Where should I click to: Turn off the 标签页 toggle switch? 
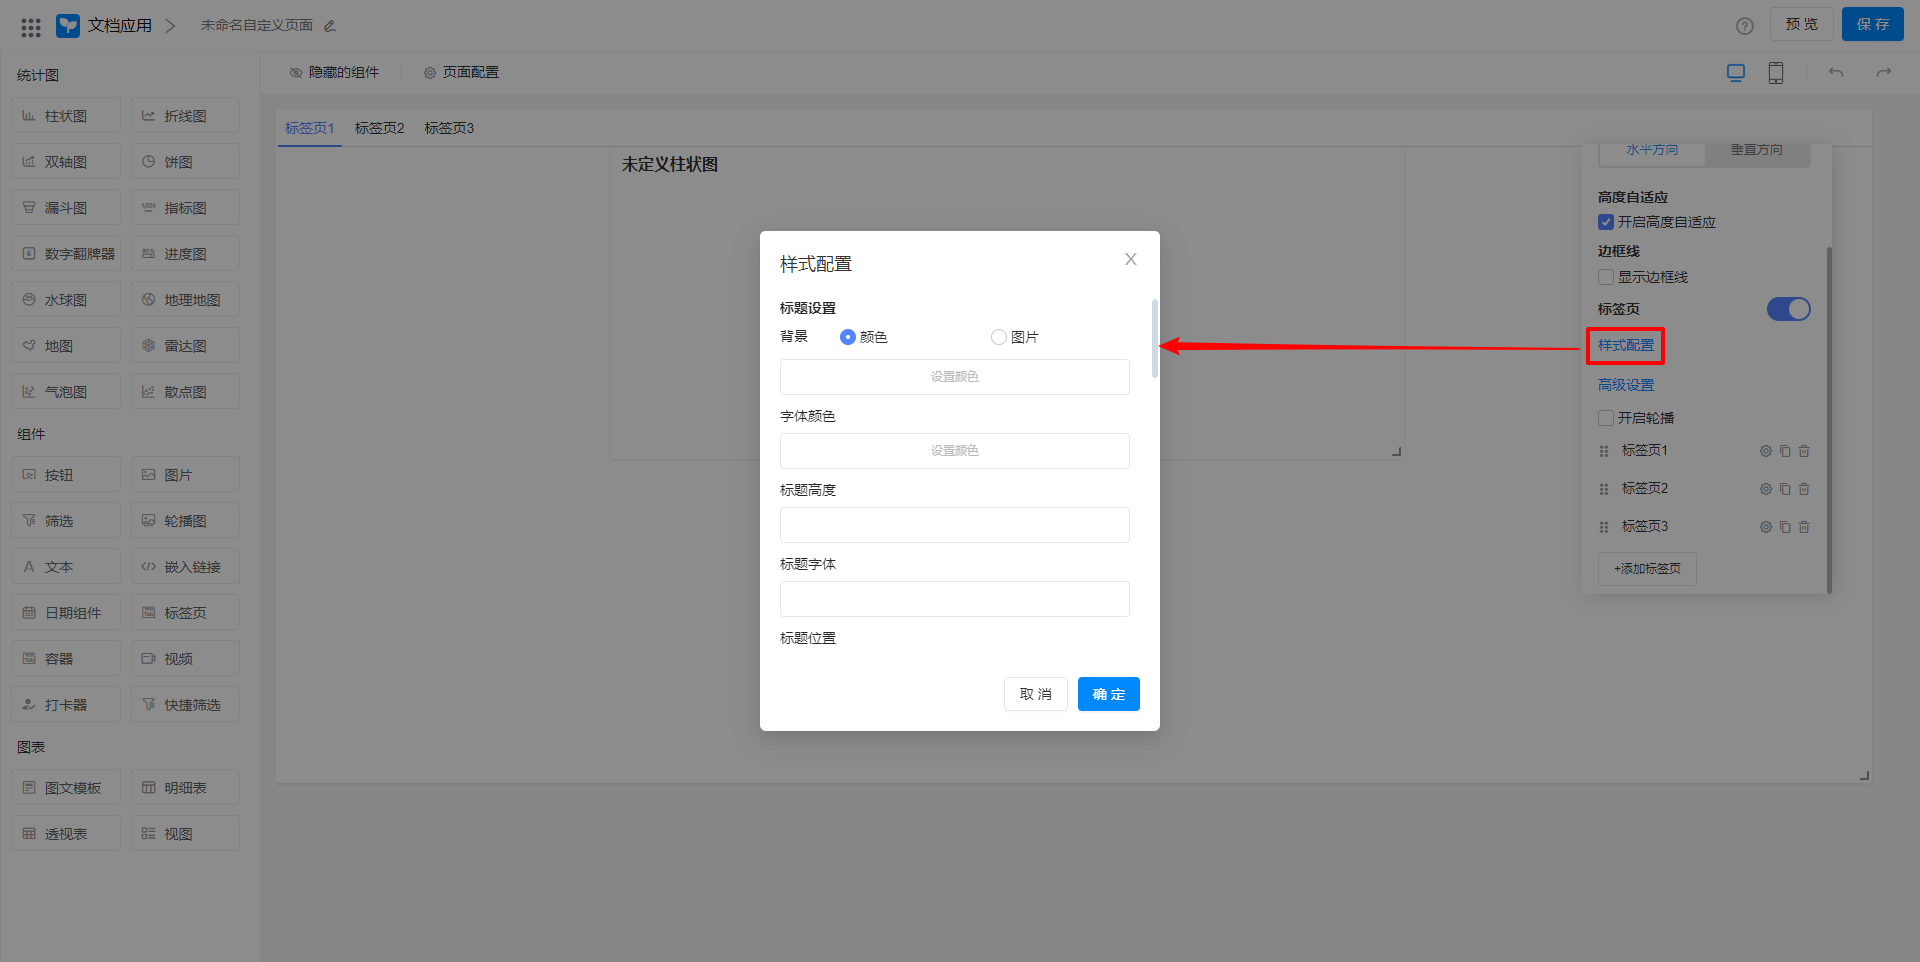tap(1788, 309)
